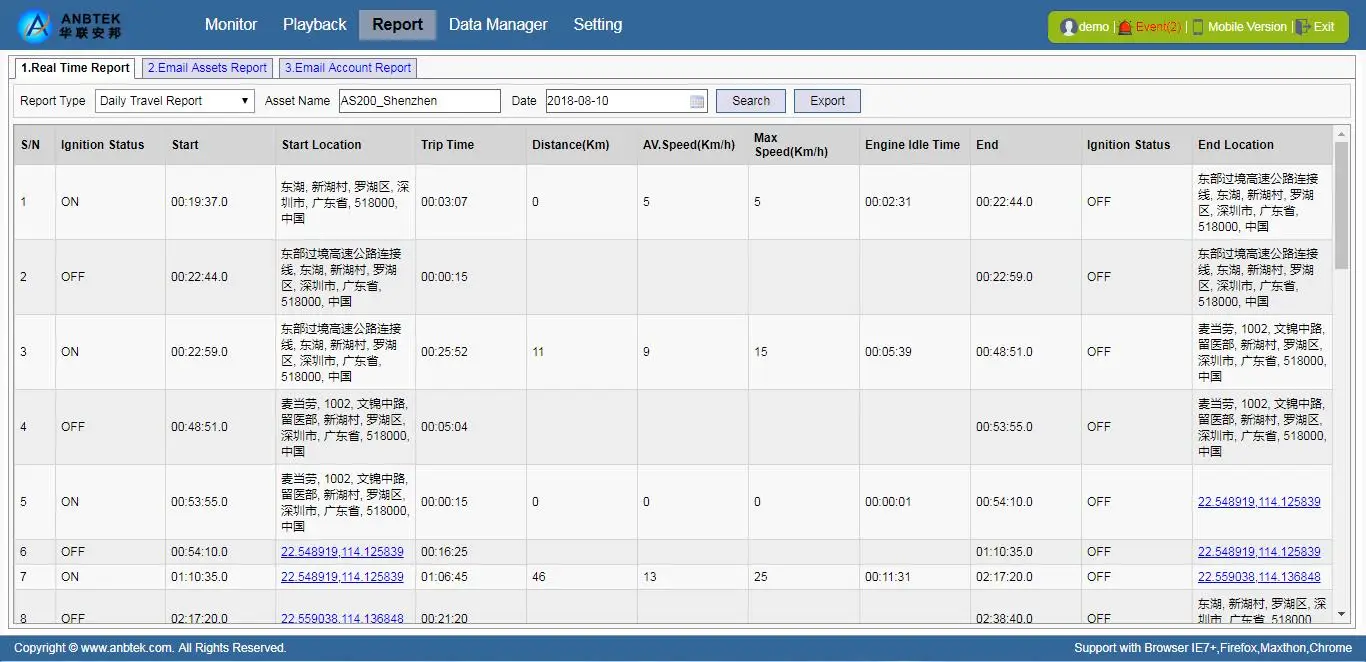Viewport: 1366px width, 662px height.
Task: Open the date picker calendar icon
Action: (x=697, y=101)
